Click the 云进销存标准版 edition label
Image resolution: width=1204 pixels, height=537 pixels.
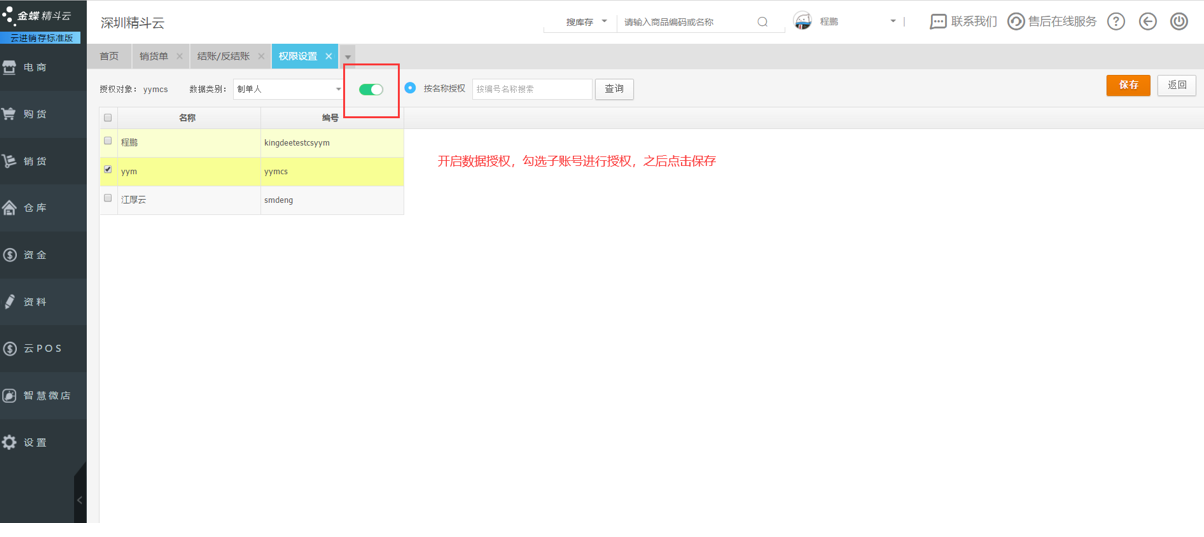pyautogui.click(x=41, y=38)
